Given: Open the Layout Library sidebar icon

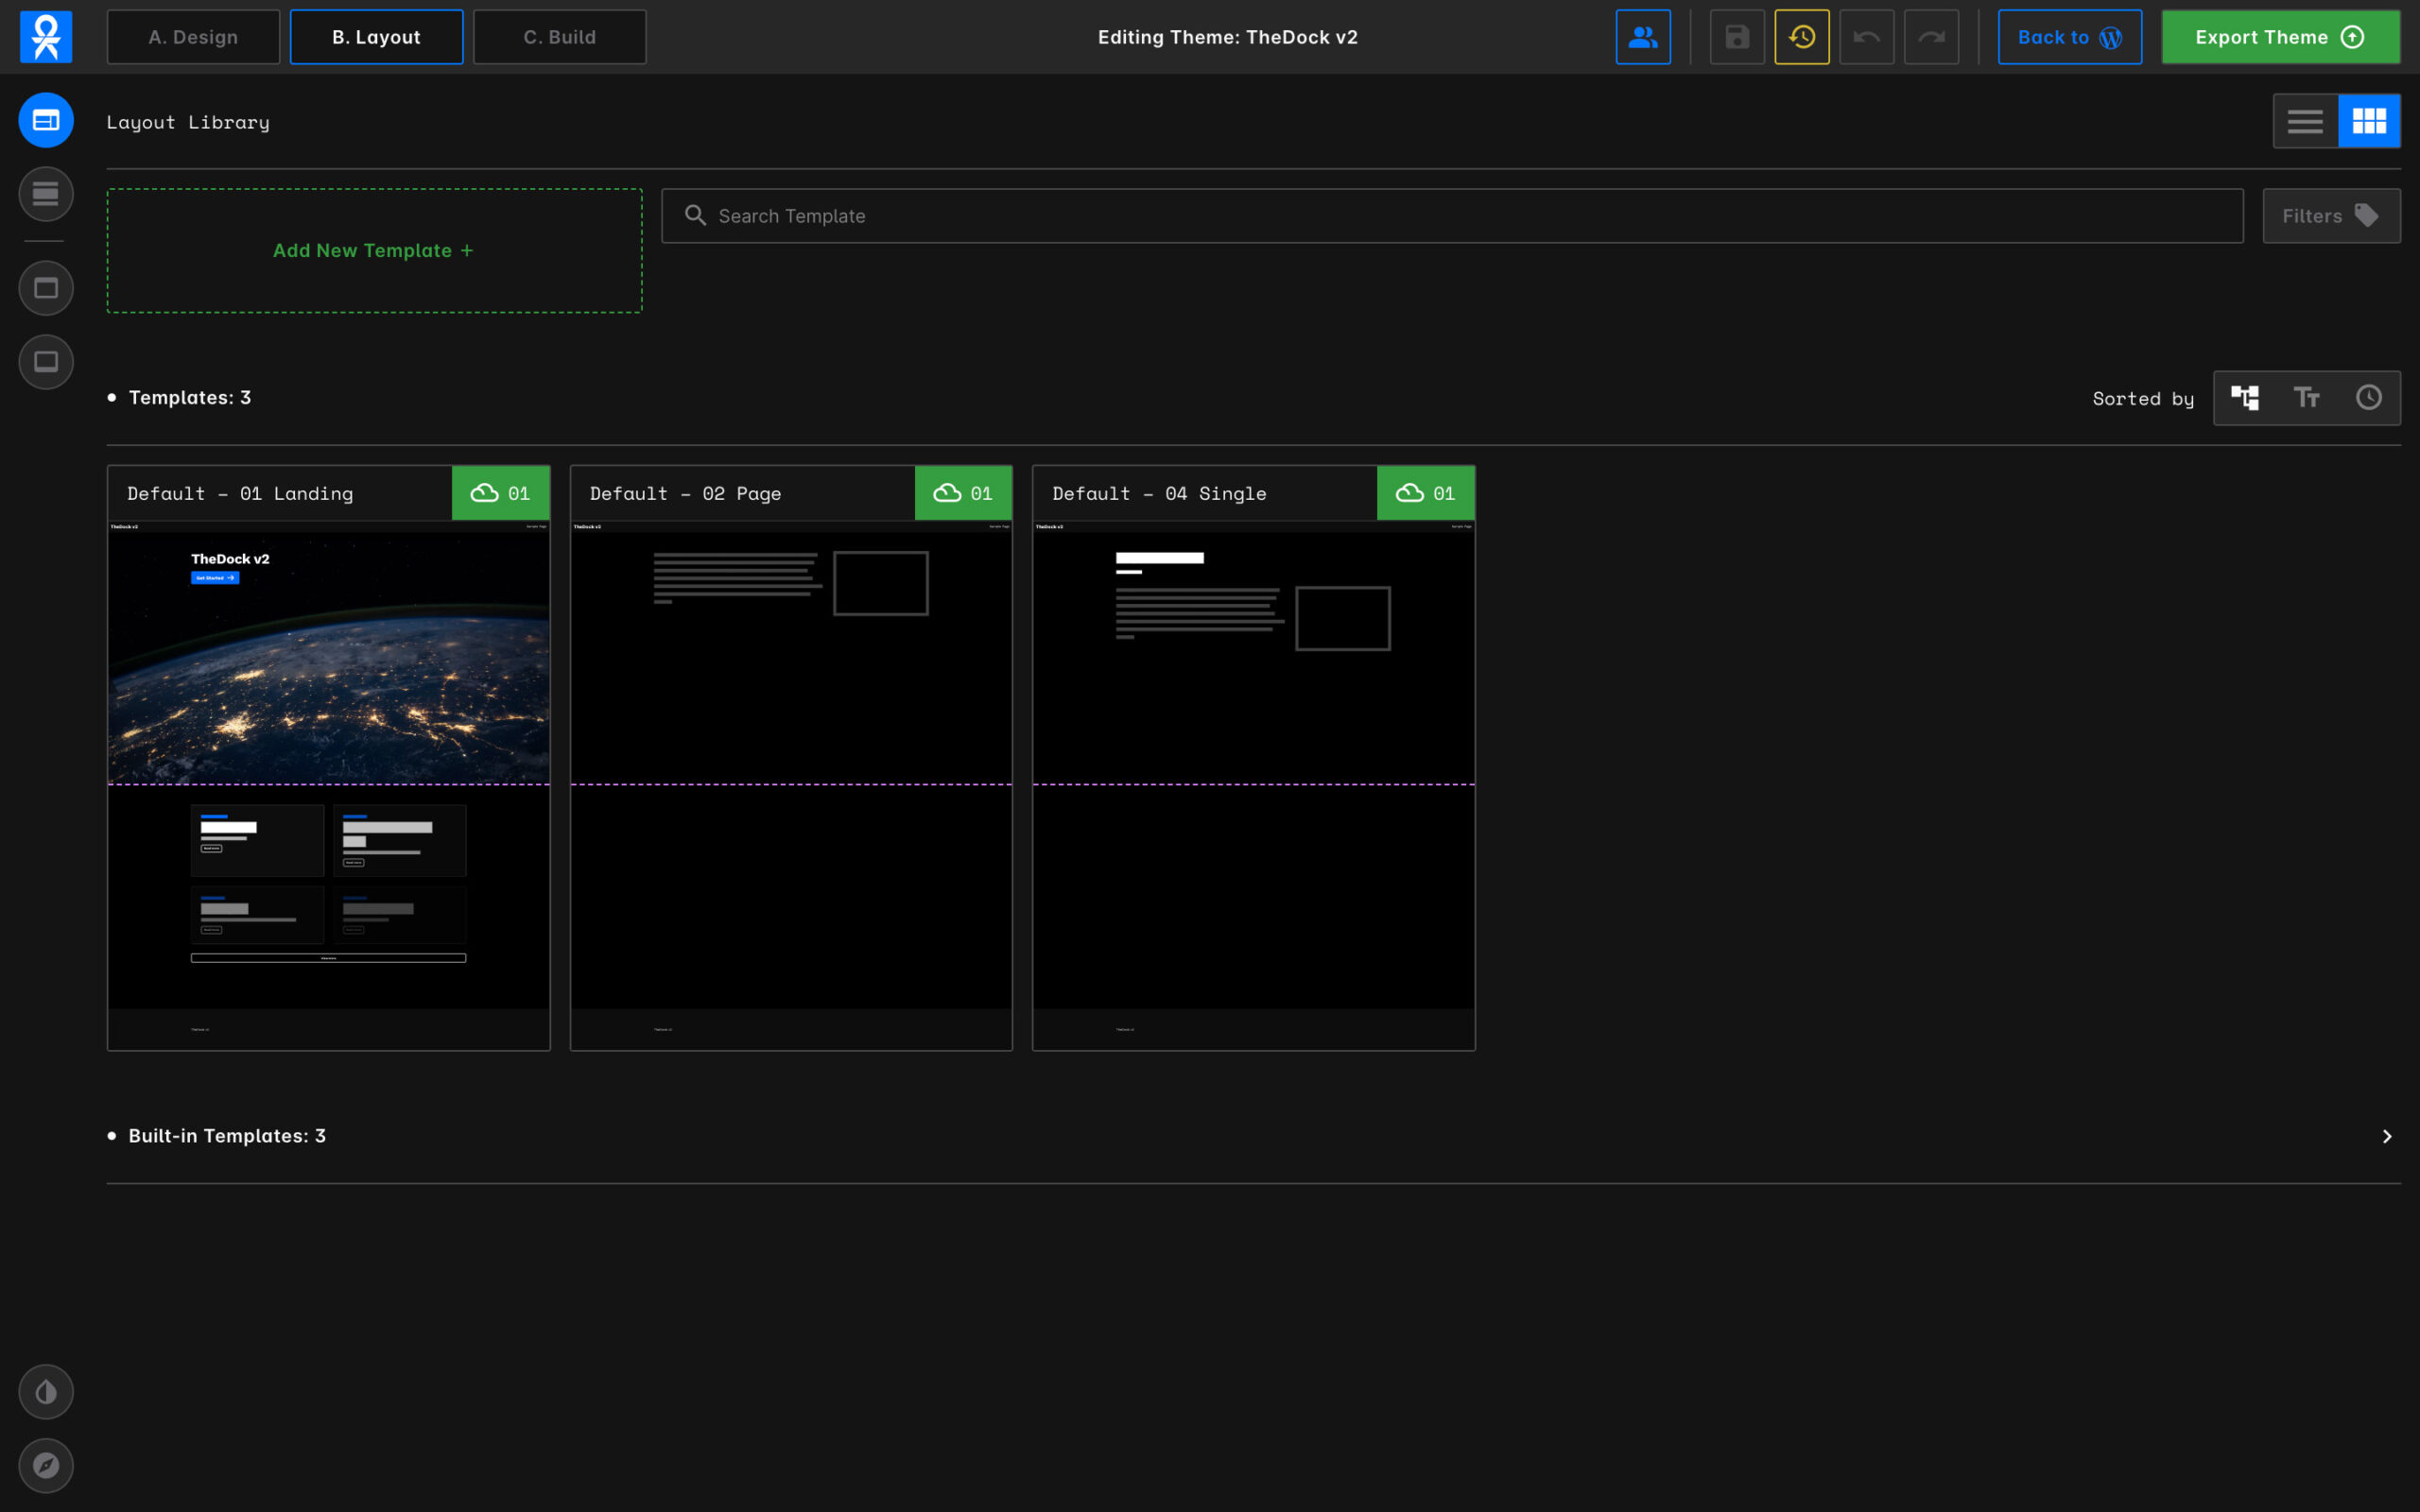Looking at the screenshot, I should 46,120.
